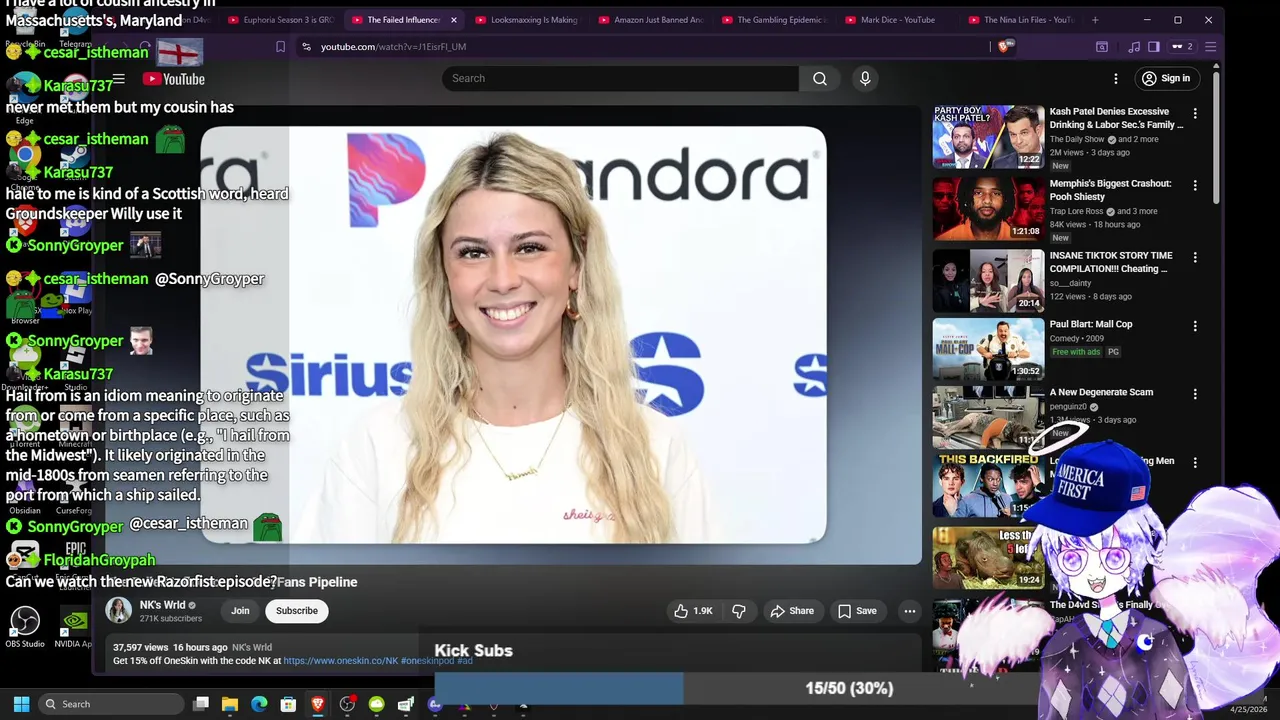Viewport: 1280px width, 720px height.
Task: Open options for Paul Blart: Mall Cop
Action: [x=1195, y=326]
